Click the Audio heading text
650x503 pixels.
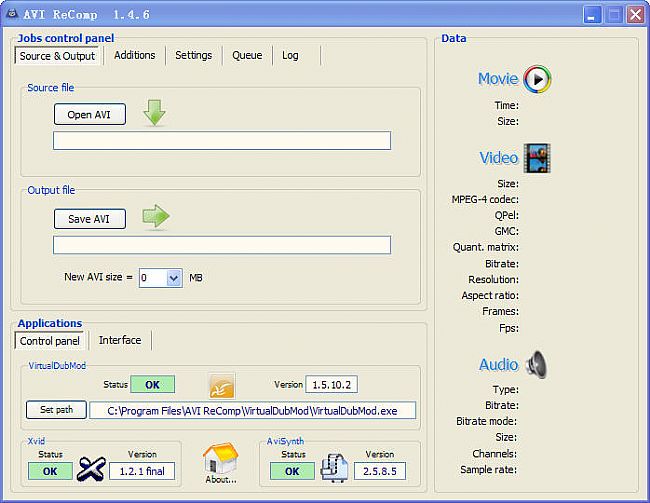click(499, 365)
